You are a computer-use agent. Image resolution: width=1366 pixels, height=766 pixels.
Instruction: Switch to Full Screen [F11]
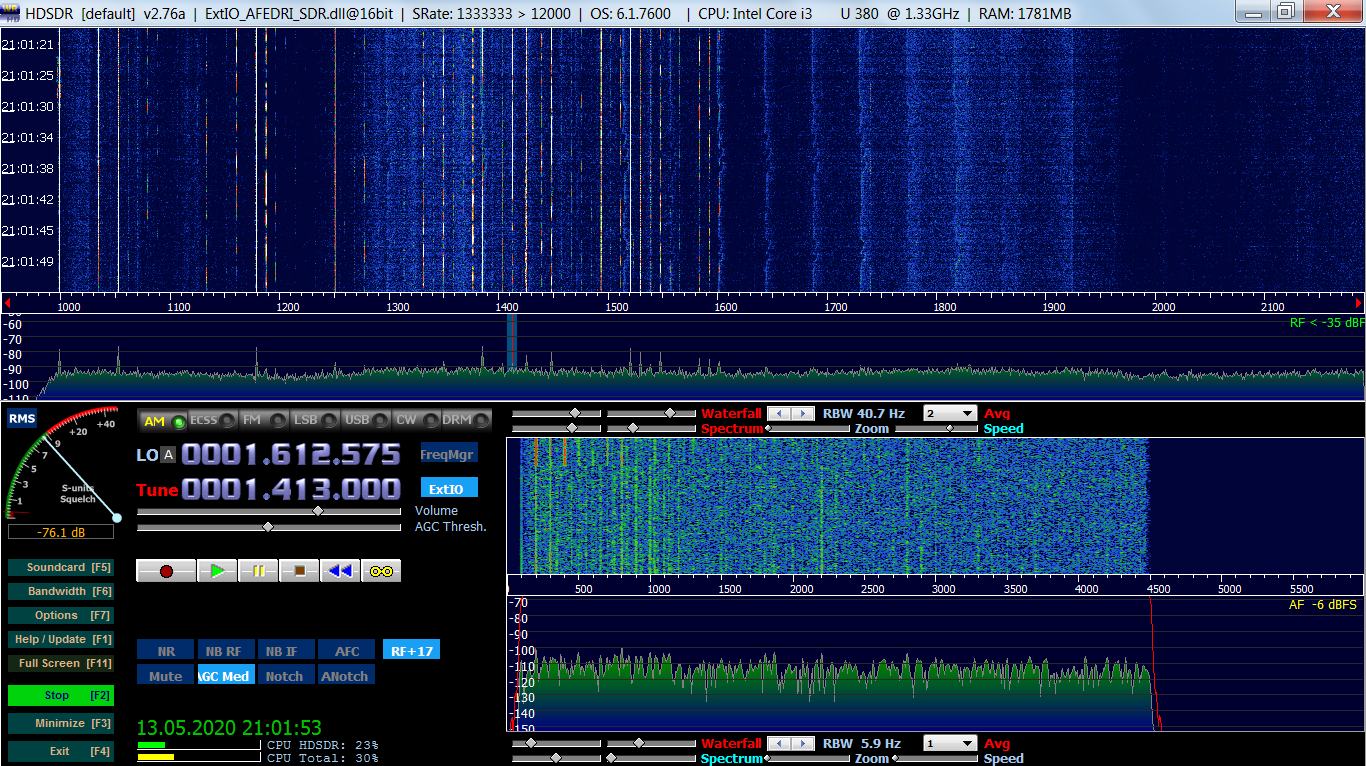click(60, 663)
